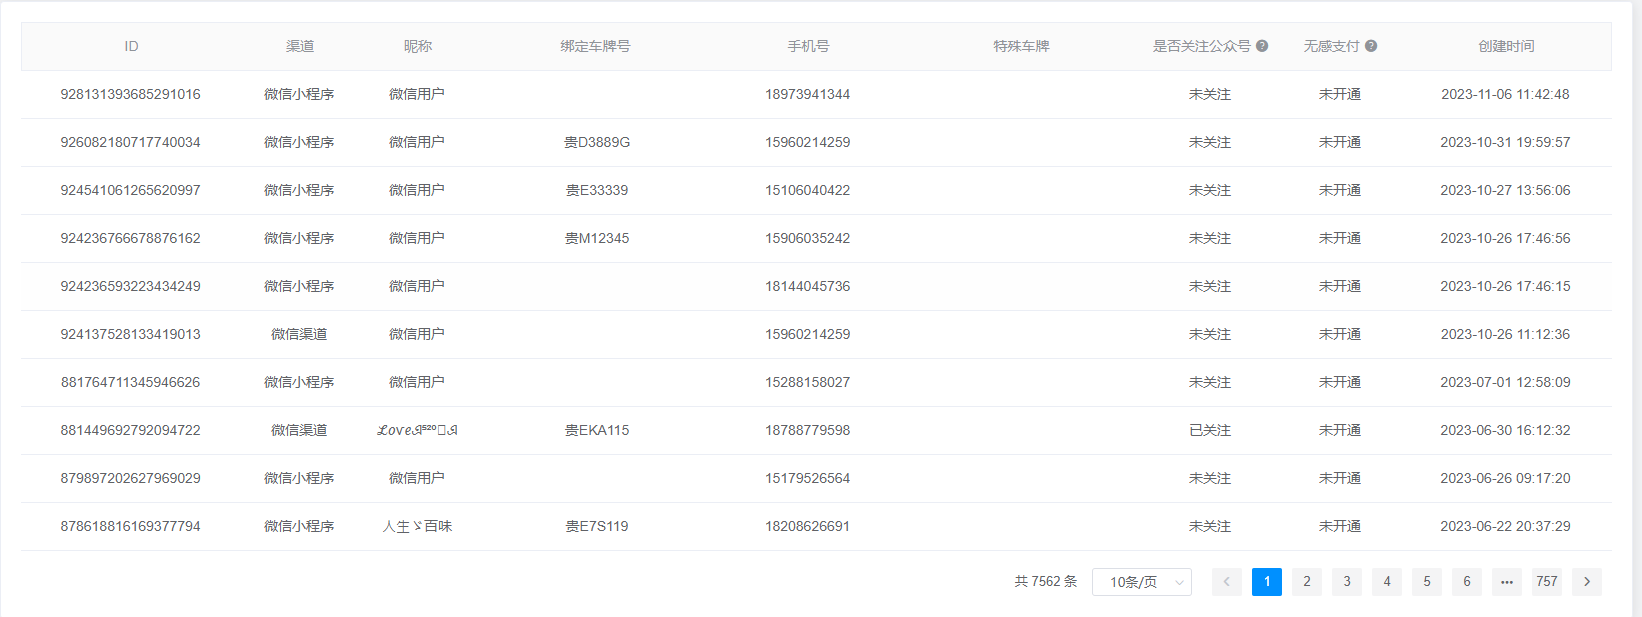1642x617 pixels.
Task: Click help icon beside 无感支付 header
Action: click(x=1371, y=46)
